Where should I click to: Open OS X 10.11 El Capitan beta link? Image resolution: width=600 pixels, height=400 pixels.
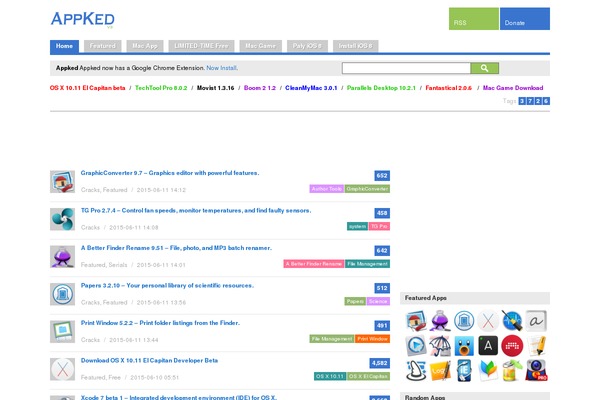click(88, 88)
